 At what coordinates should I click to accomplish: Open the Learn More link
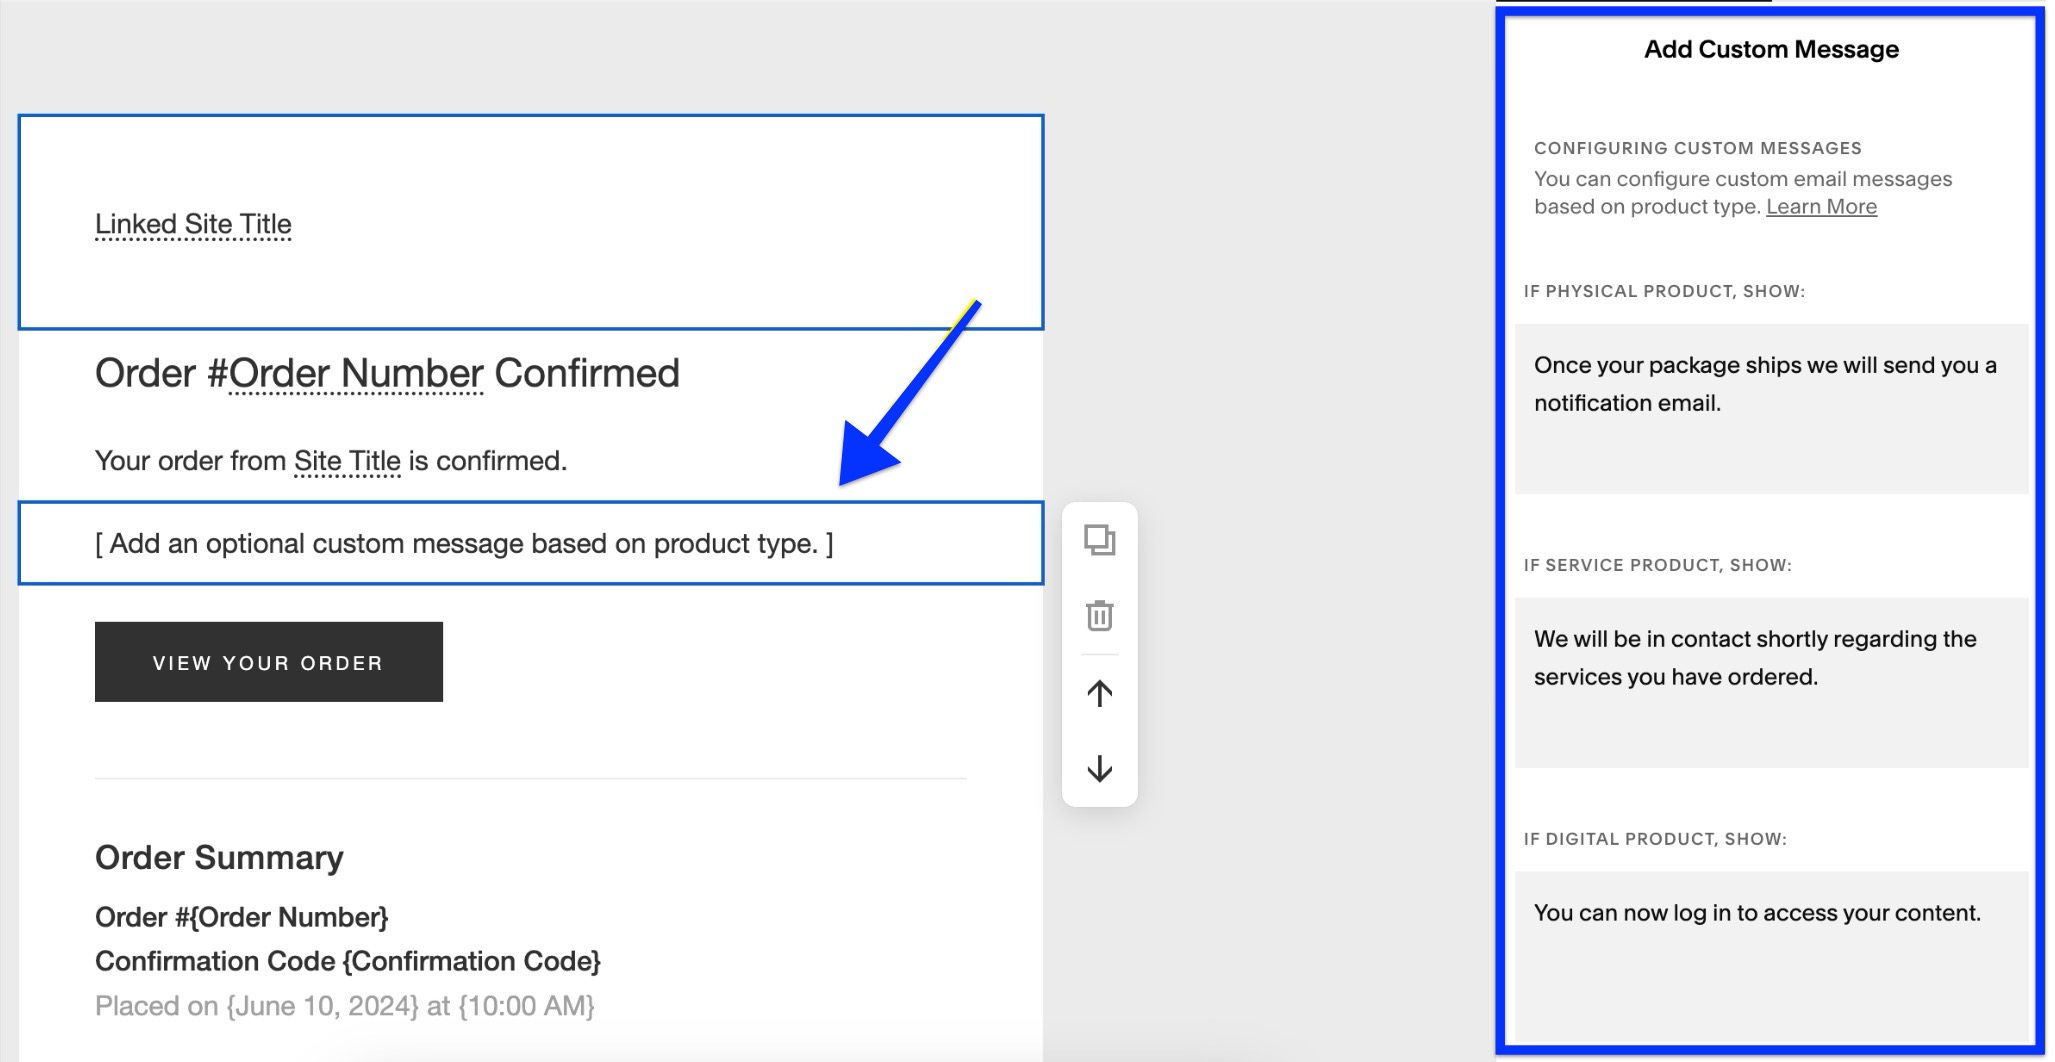pyautogui.click(x=1820, y=207)
